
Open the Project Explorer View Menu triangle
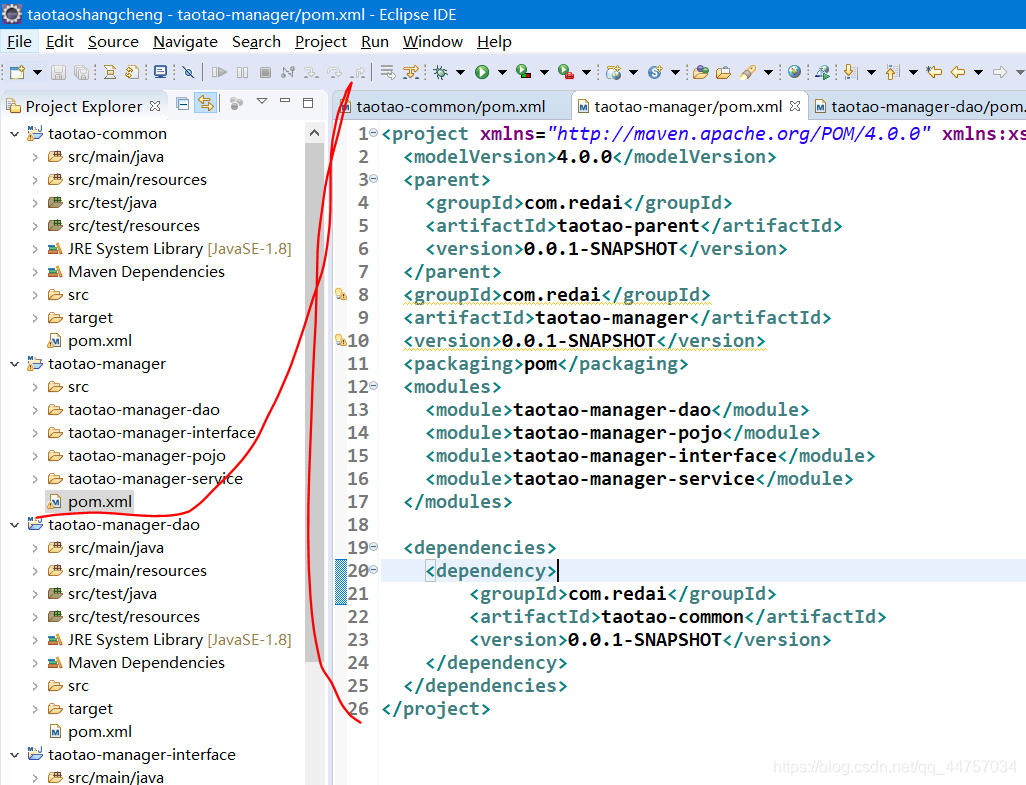coord(262,101)
